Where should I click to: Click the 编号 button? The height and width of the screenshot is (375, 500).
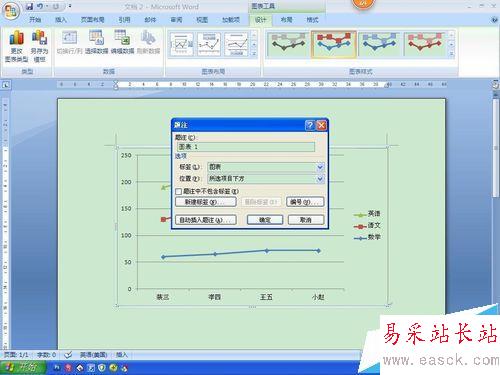[305, 202]
